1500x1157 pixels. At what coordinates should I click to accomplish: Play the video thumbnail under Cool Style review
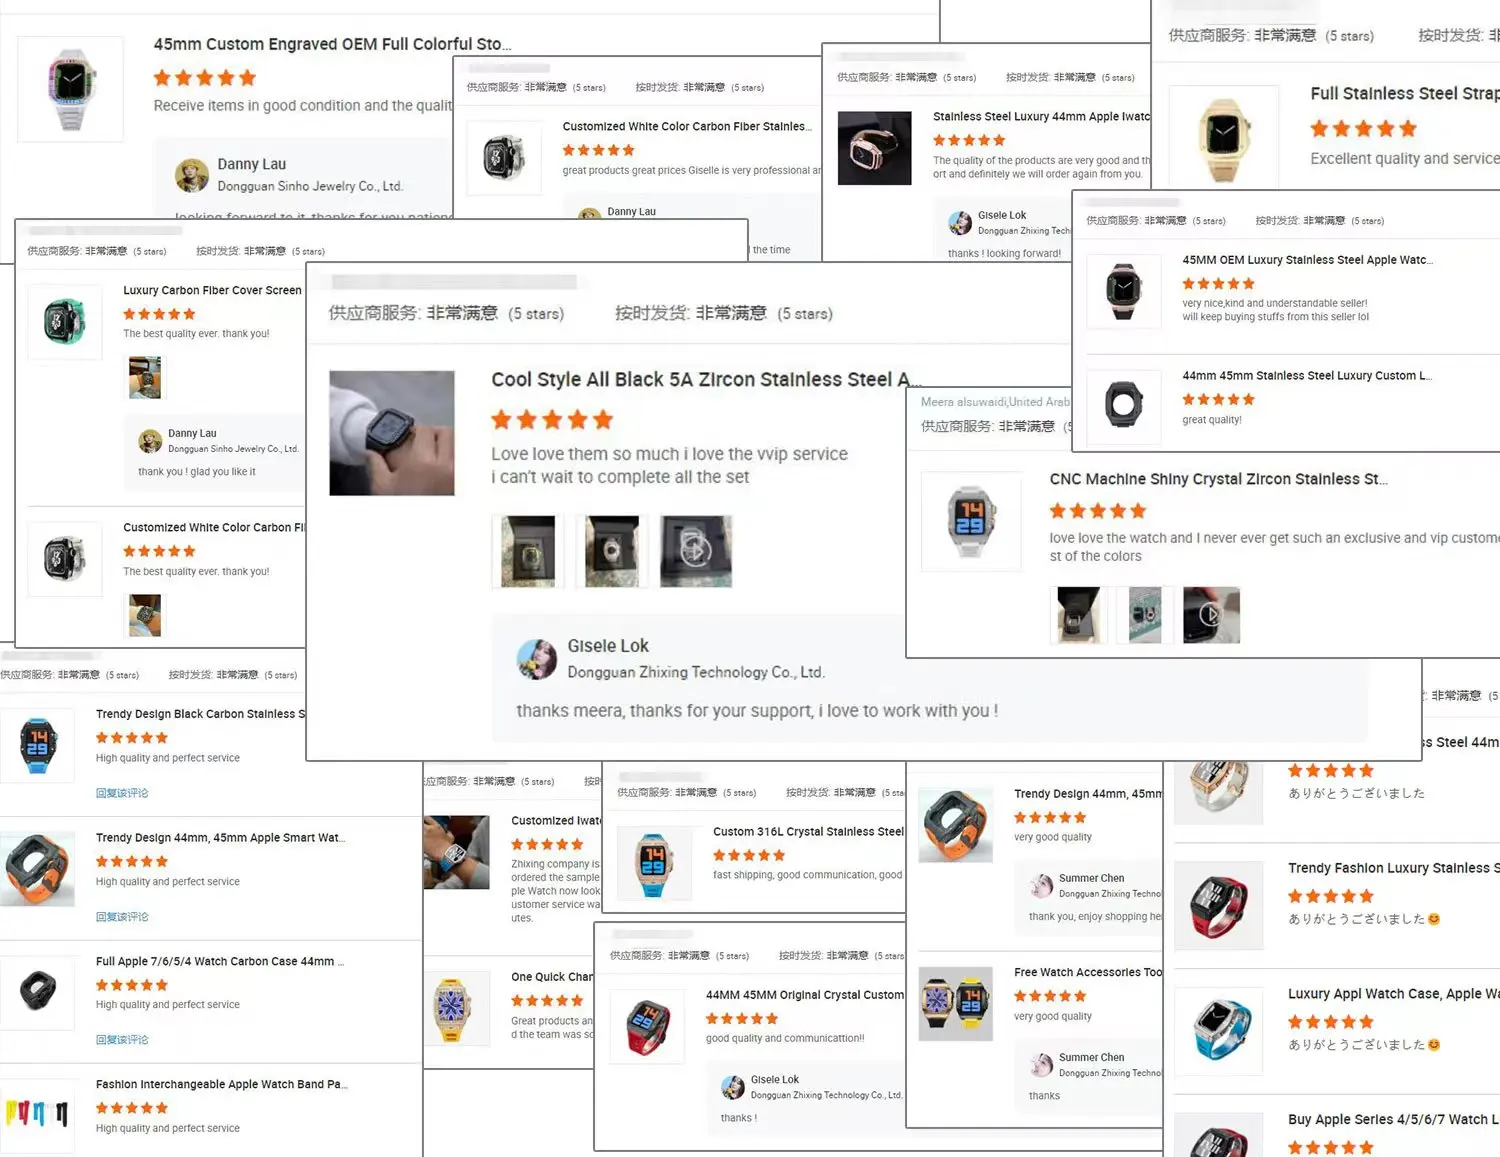(x=696, y=551)
